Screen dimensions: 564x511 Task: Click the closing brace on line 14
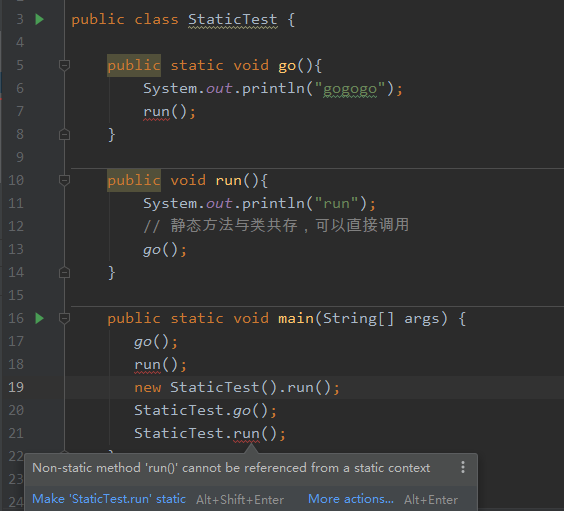click(112, 273)
